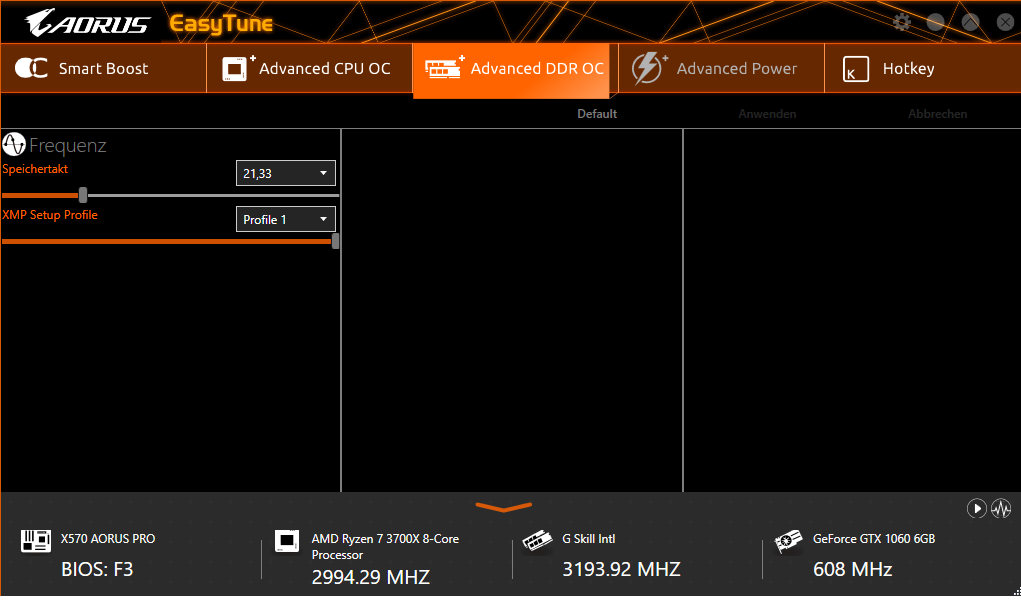Click the X570 AORUS PRO text
The height and width of the screenshot is (601, 1021).
pos(108,539)
